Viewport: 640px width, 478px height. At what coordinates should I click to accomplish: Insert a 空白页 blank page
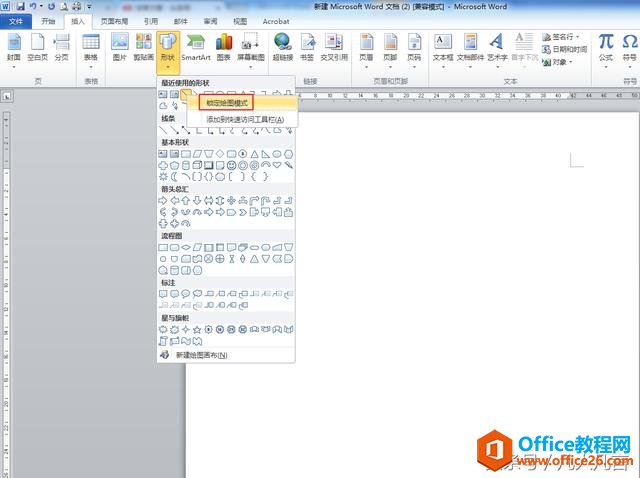coord(38,48)
